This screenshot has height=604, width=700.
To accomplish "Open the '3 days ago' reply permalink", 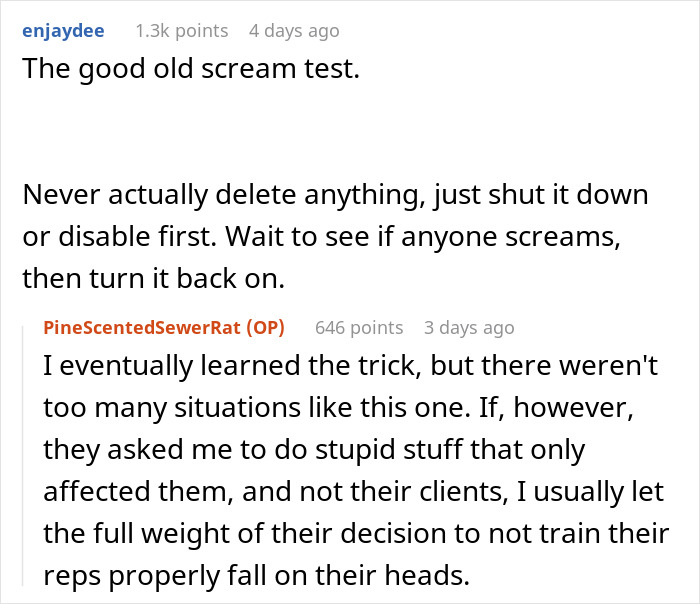I will point(469,327).
